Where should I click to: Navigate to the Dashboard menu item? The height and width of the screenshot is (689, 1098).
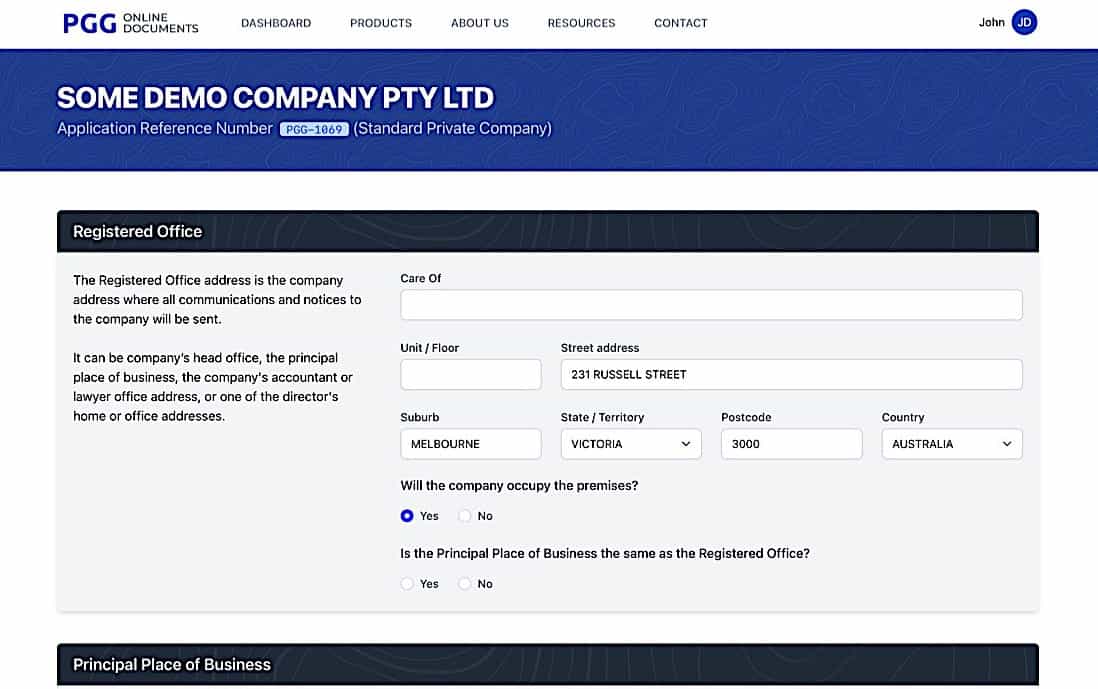click(x=276, y=22)
